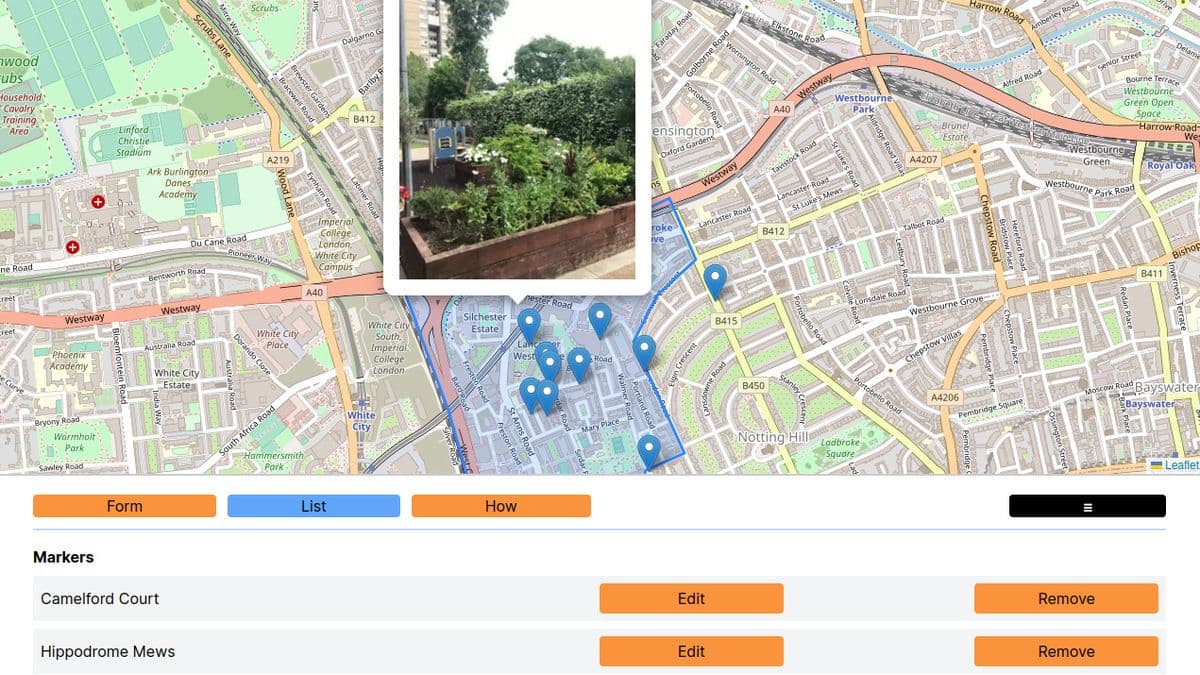This screenshot has height=675, width=1200.
Task: Open the Leaflet attribution link
Action: tap(1180, 465)
